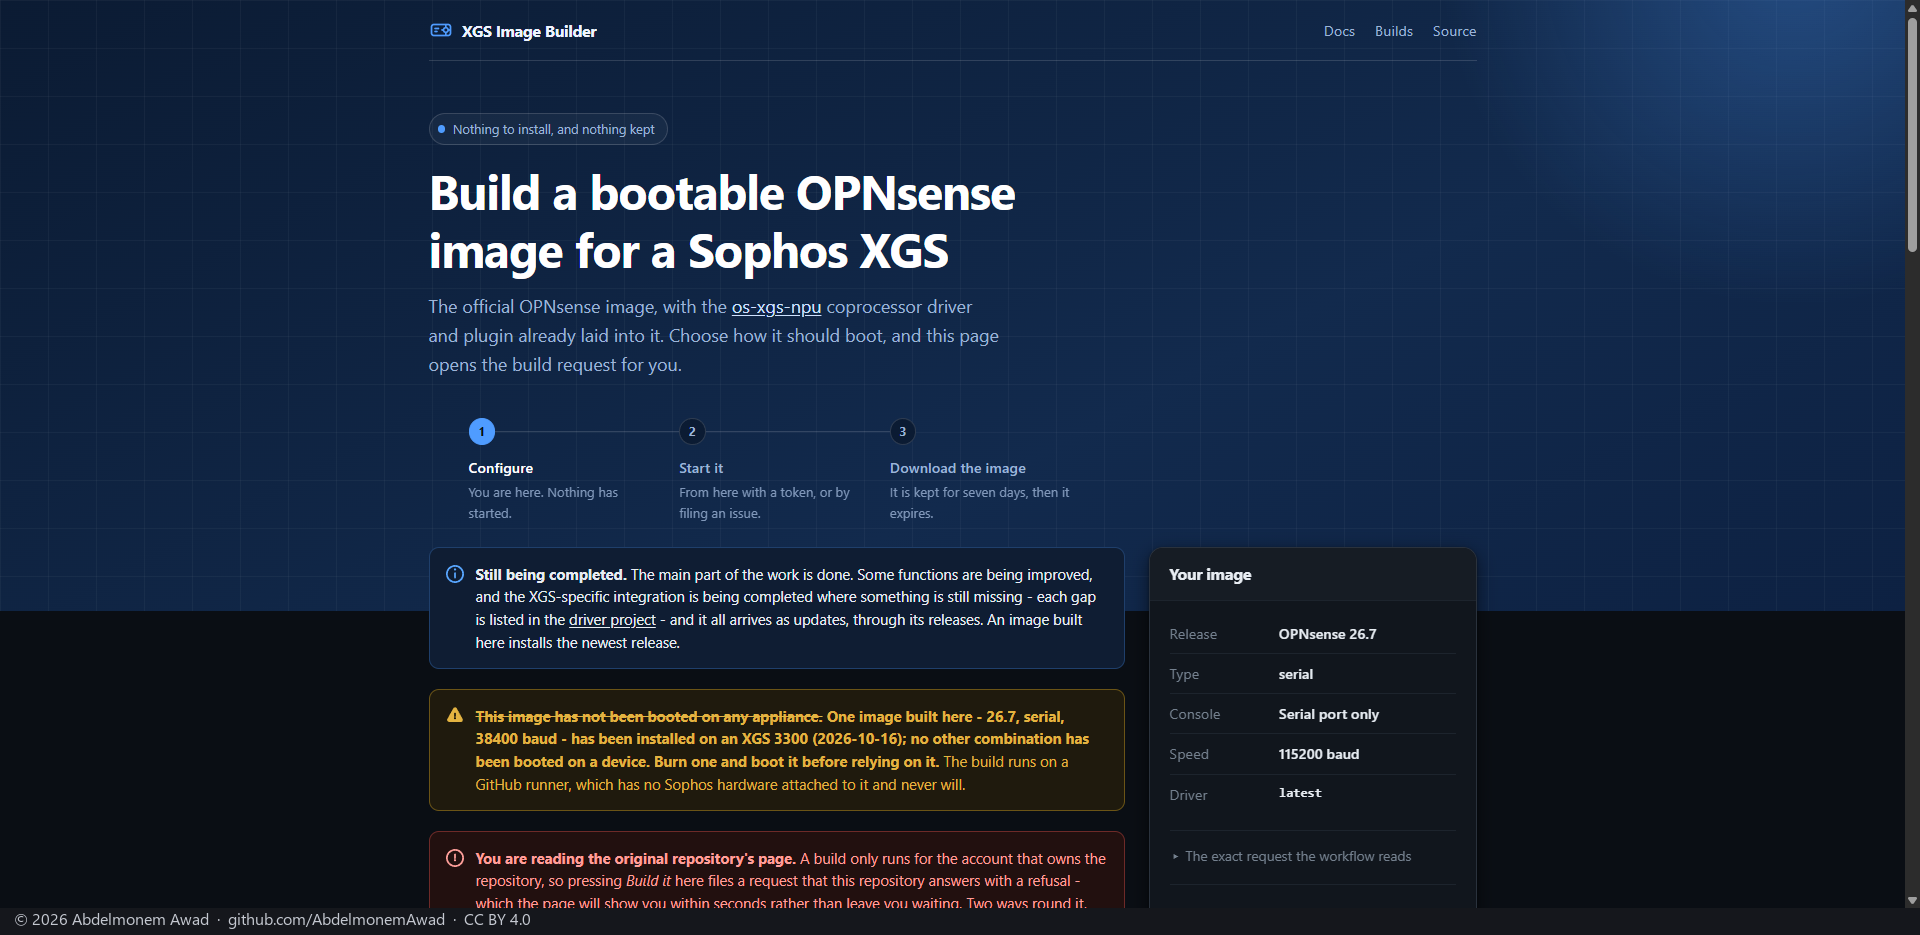This screenshot has width=1920, height=935.
Task: Click the 'Configure' step heading
Action: (x=501, y=468)
